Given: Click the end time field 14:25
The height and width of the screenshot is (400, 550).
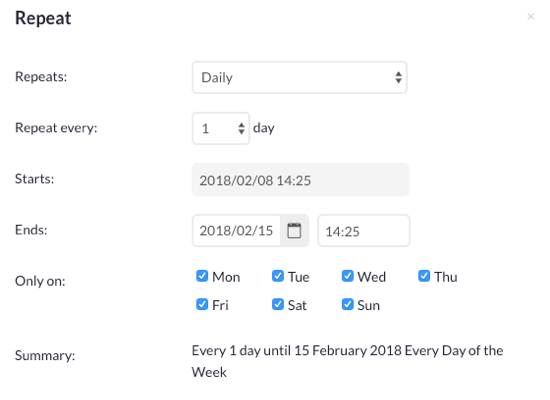Looking at the screenshot, I should tap(364, 231).
